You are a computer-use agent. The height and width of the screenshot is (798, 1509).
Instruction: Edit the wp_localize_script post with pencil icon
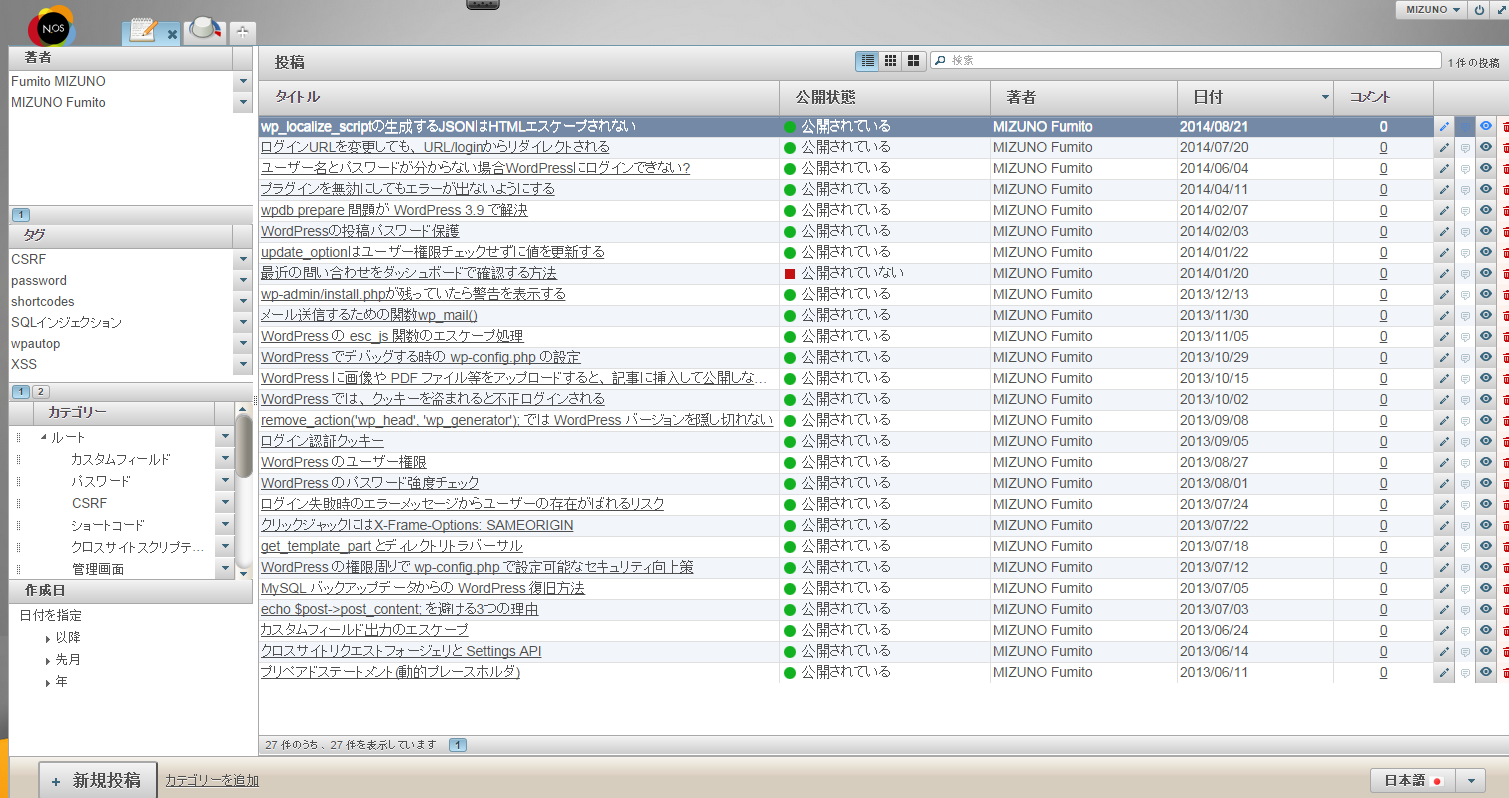pyautogui.click(x=1444, y=127)
